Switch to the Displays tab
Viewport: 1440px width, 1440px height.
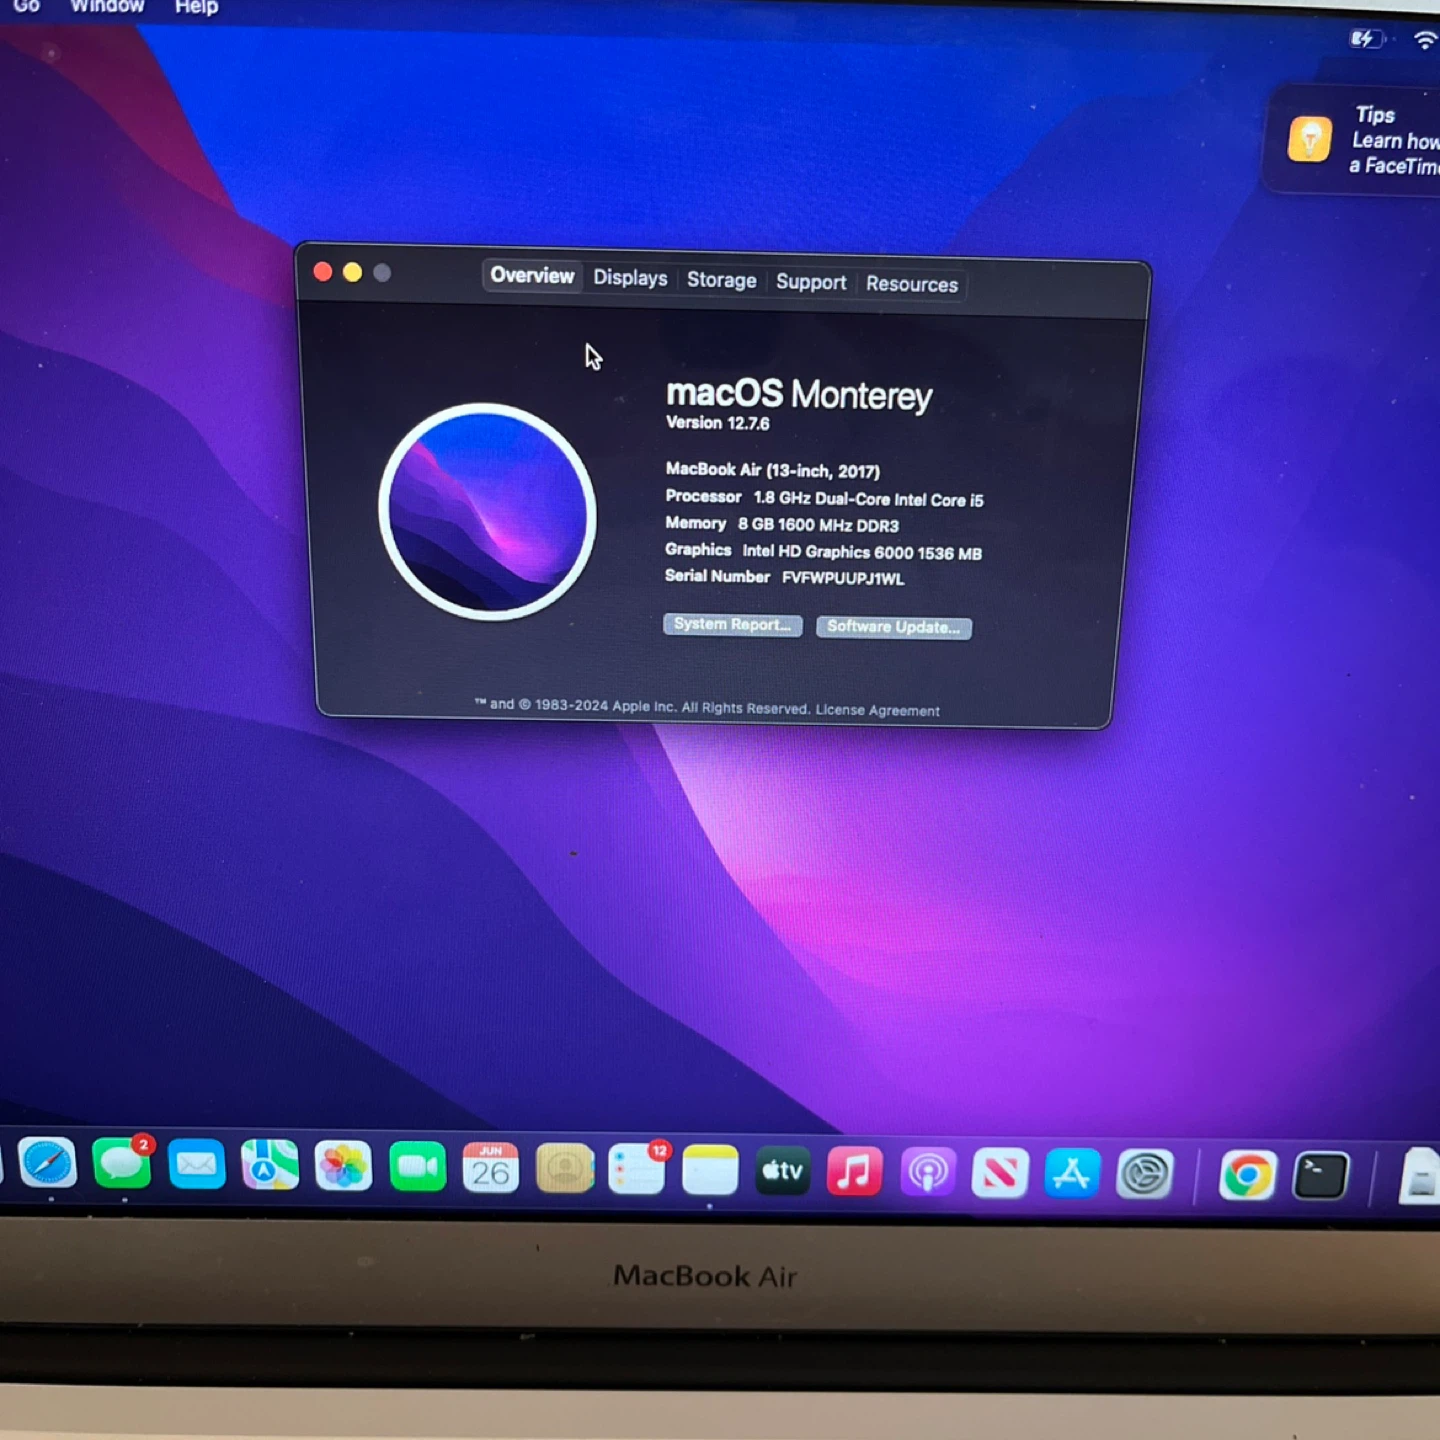tap(630, 278)
